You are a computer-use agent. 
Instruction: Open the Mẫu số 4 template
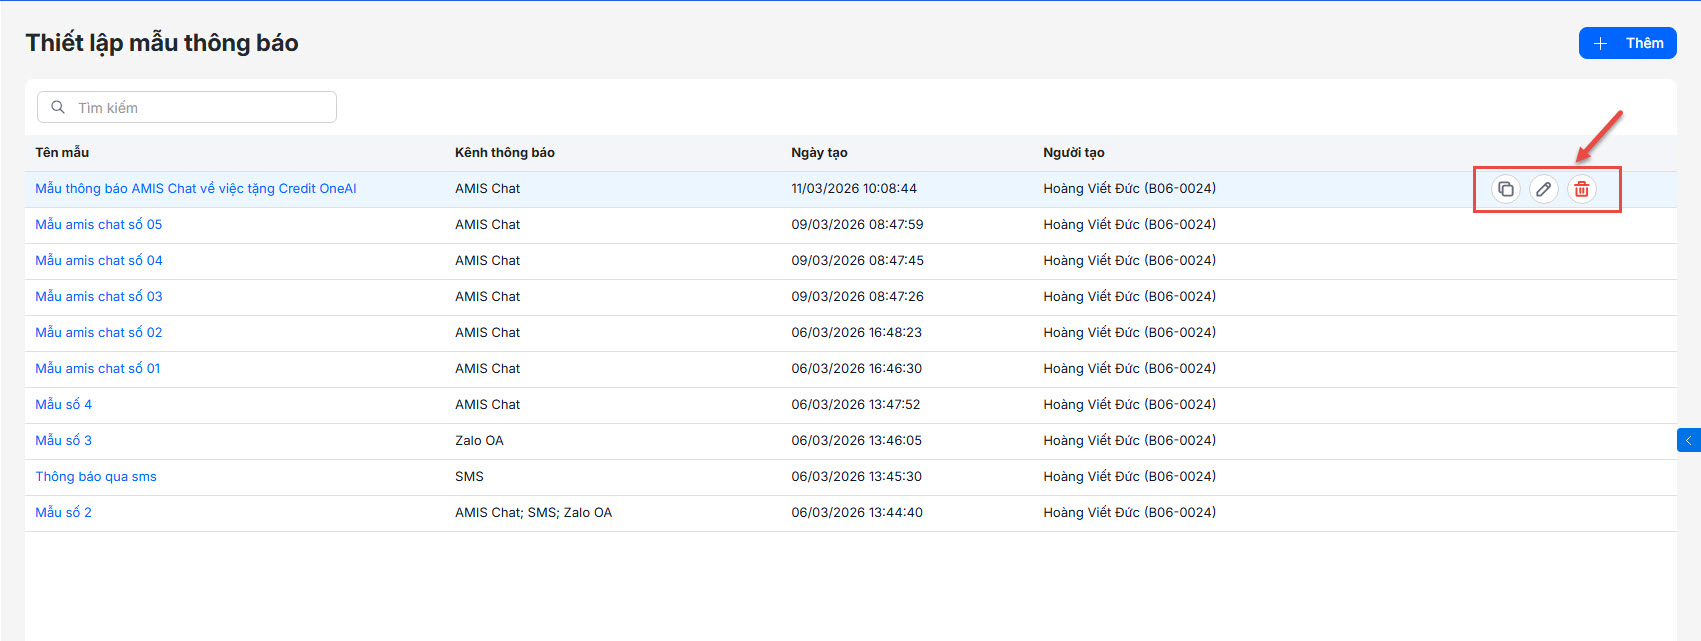64,404
